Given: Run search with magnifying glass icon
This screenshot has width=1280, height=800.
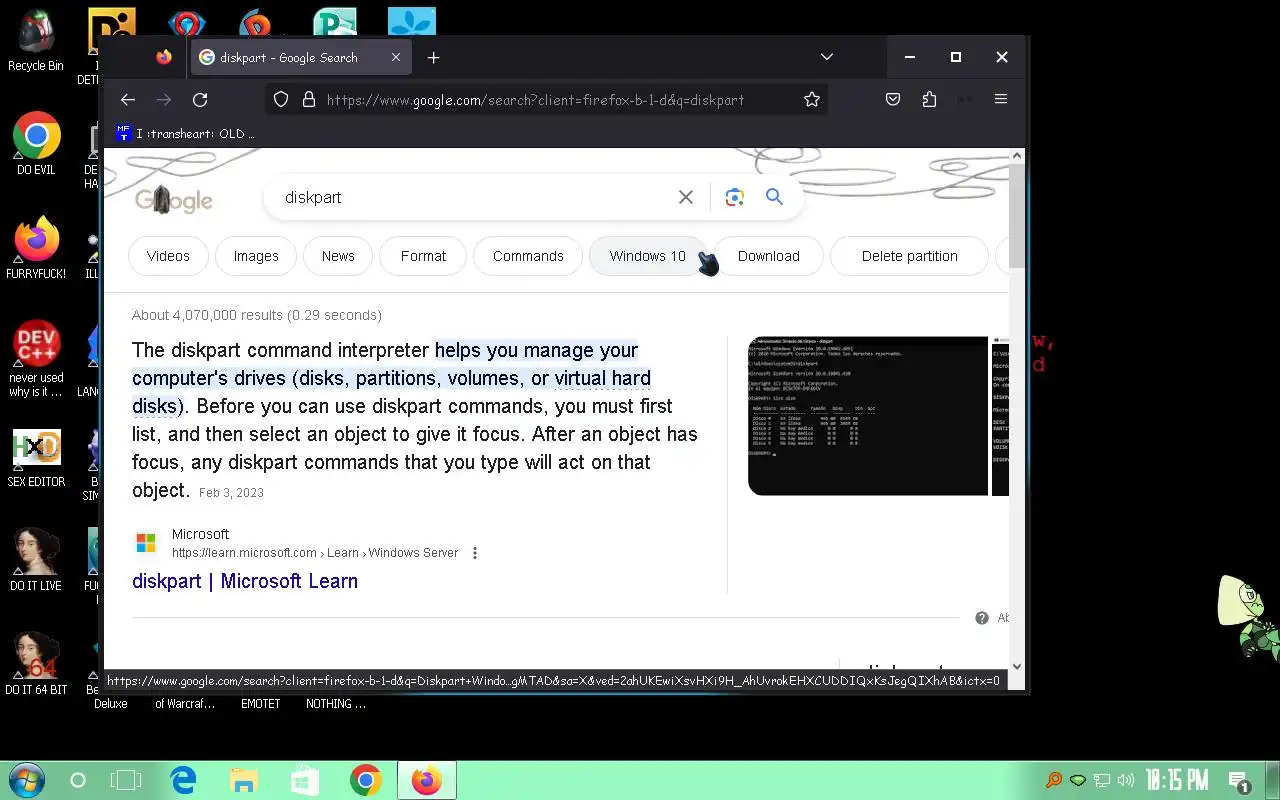Looking at the screenshot, I should coord(774,197).
